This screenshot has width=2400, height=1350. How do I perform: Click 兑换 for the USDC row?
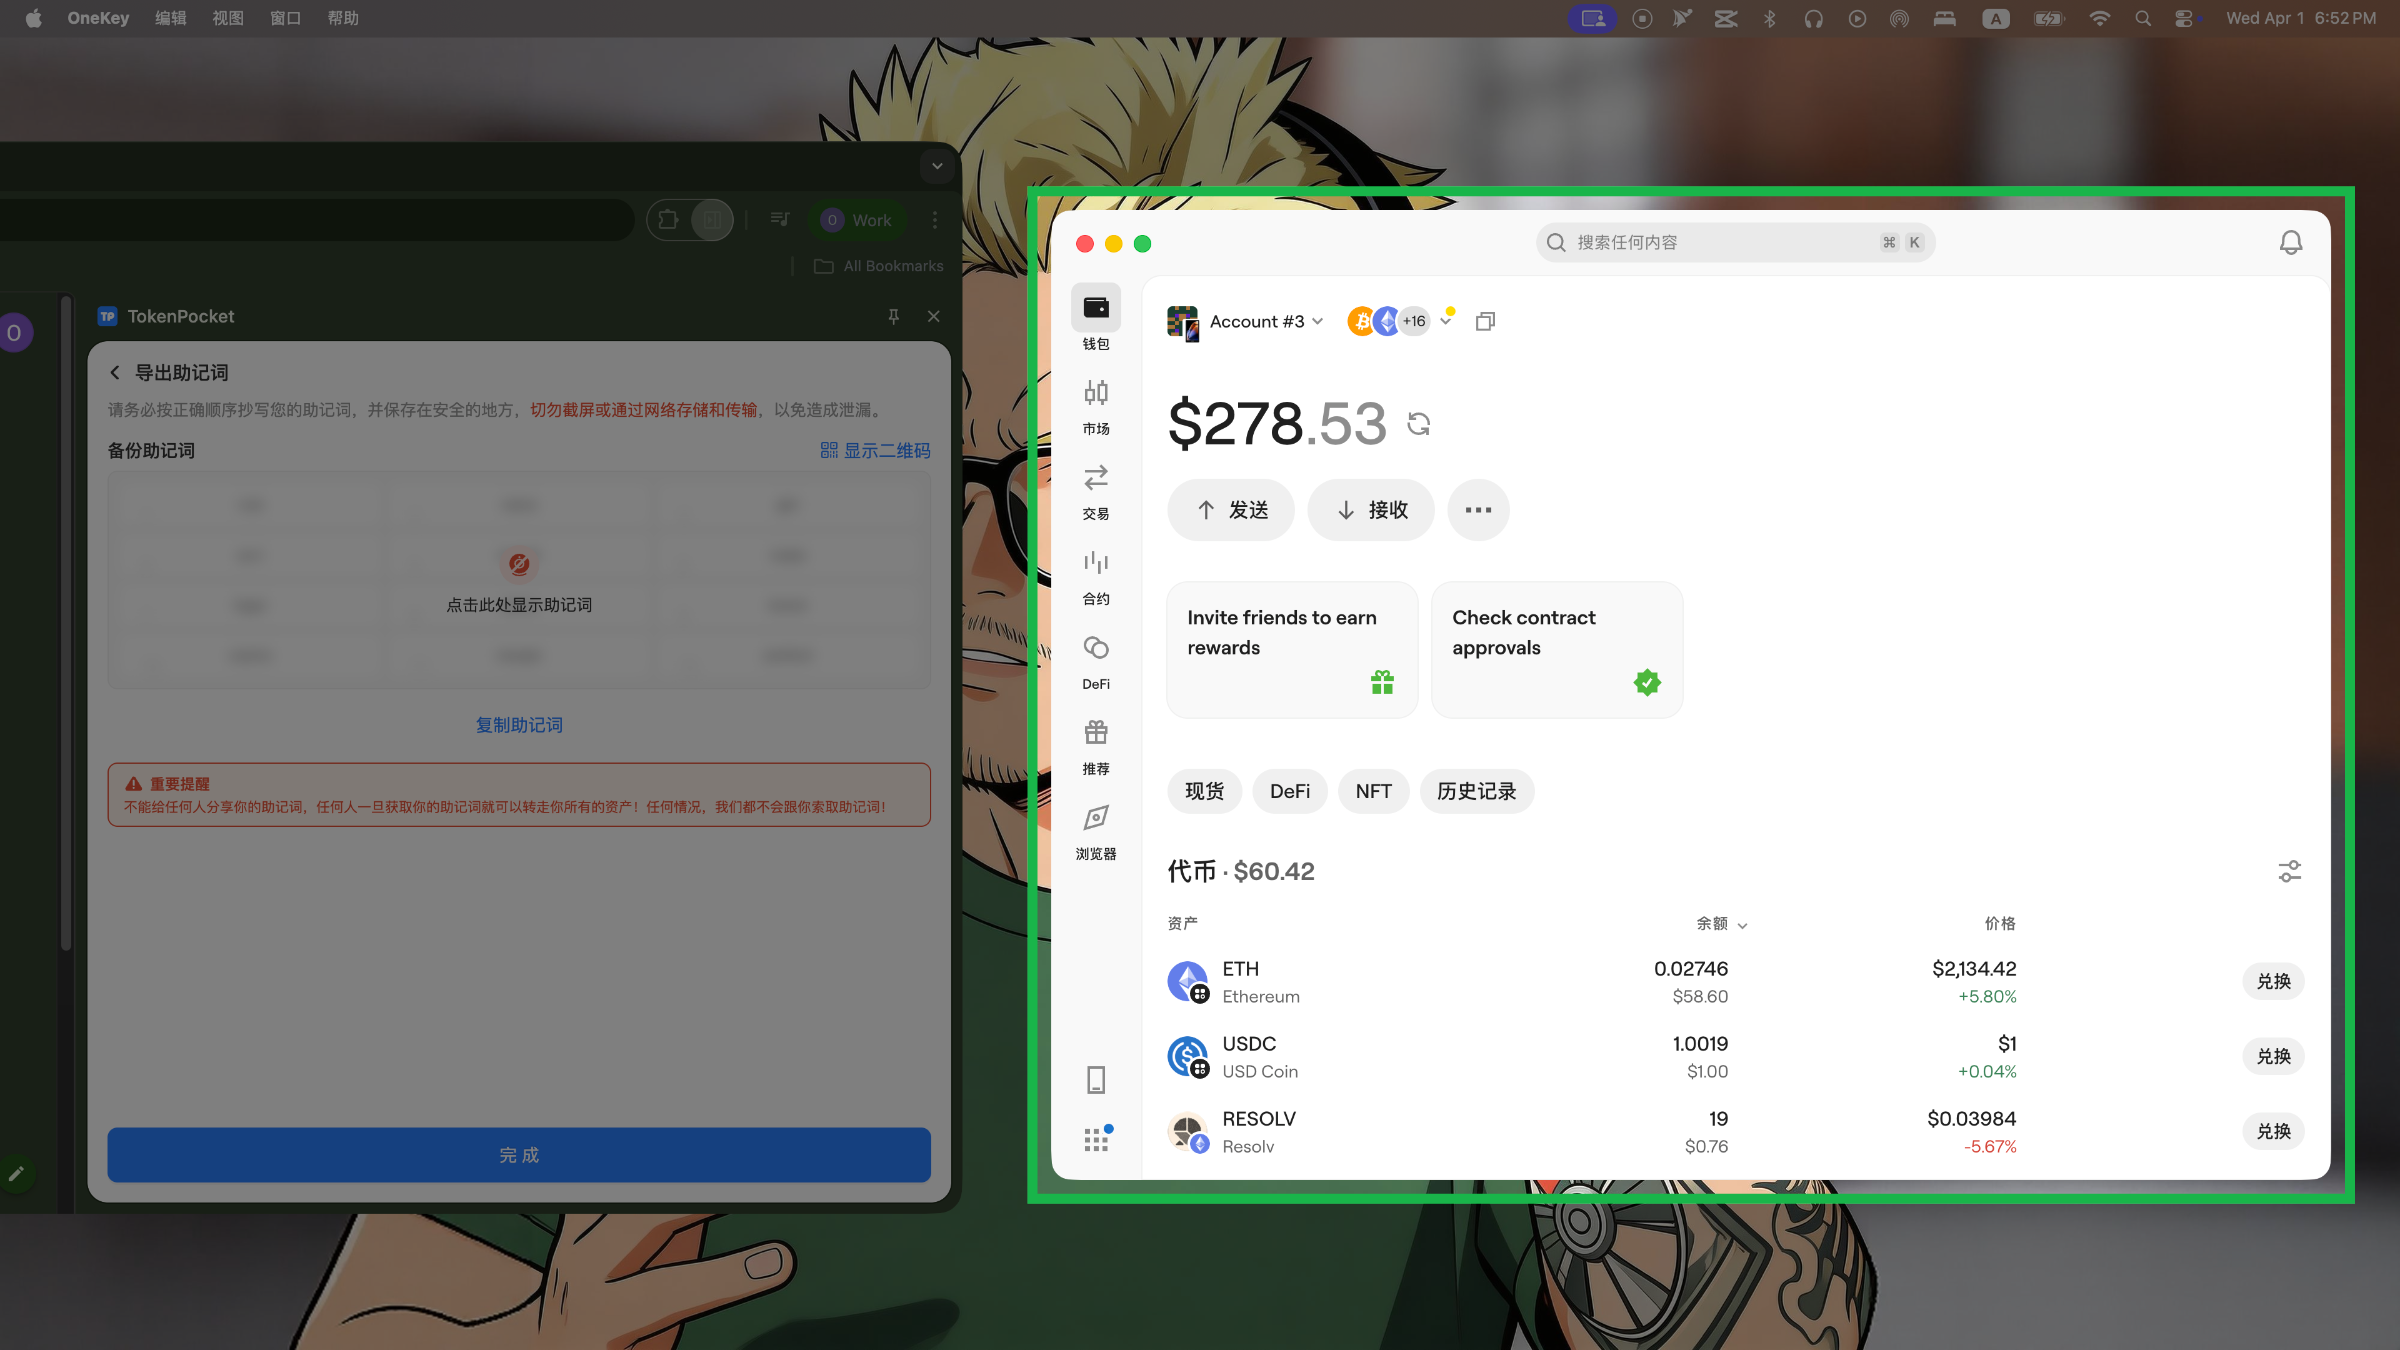pyautogui.click(x=2273, y=1057)
